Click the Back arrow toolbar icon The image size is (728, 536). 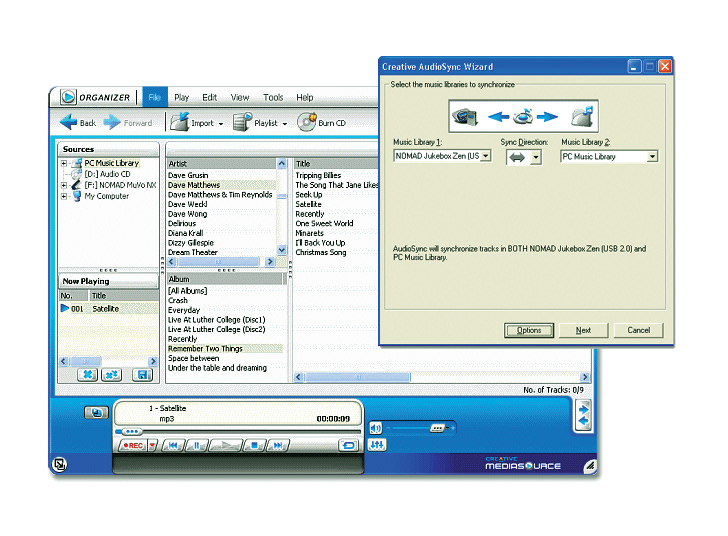click(68, 122)
